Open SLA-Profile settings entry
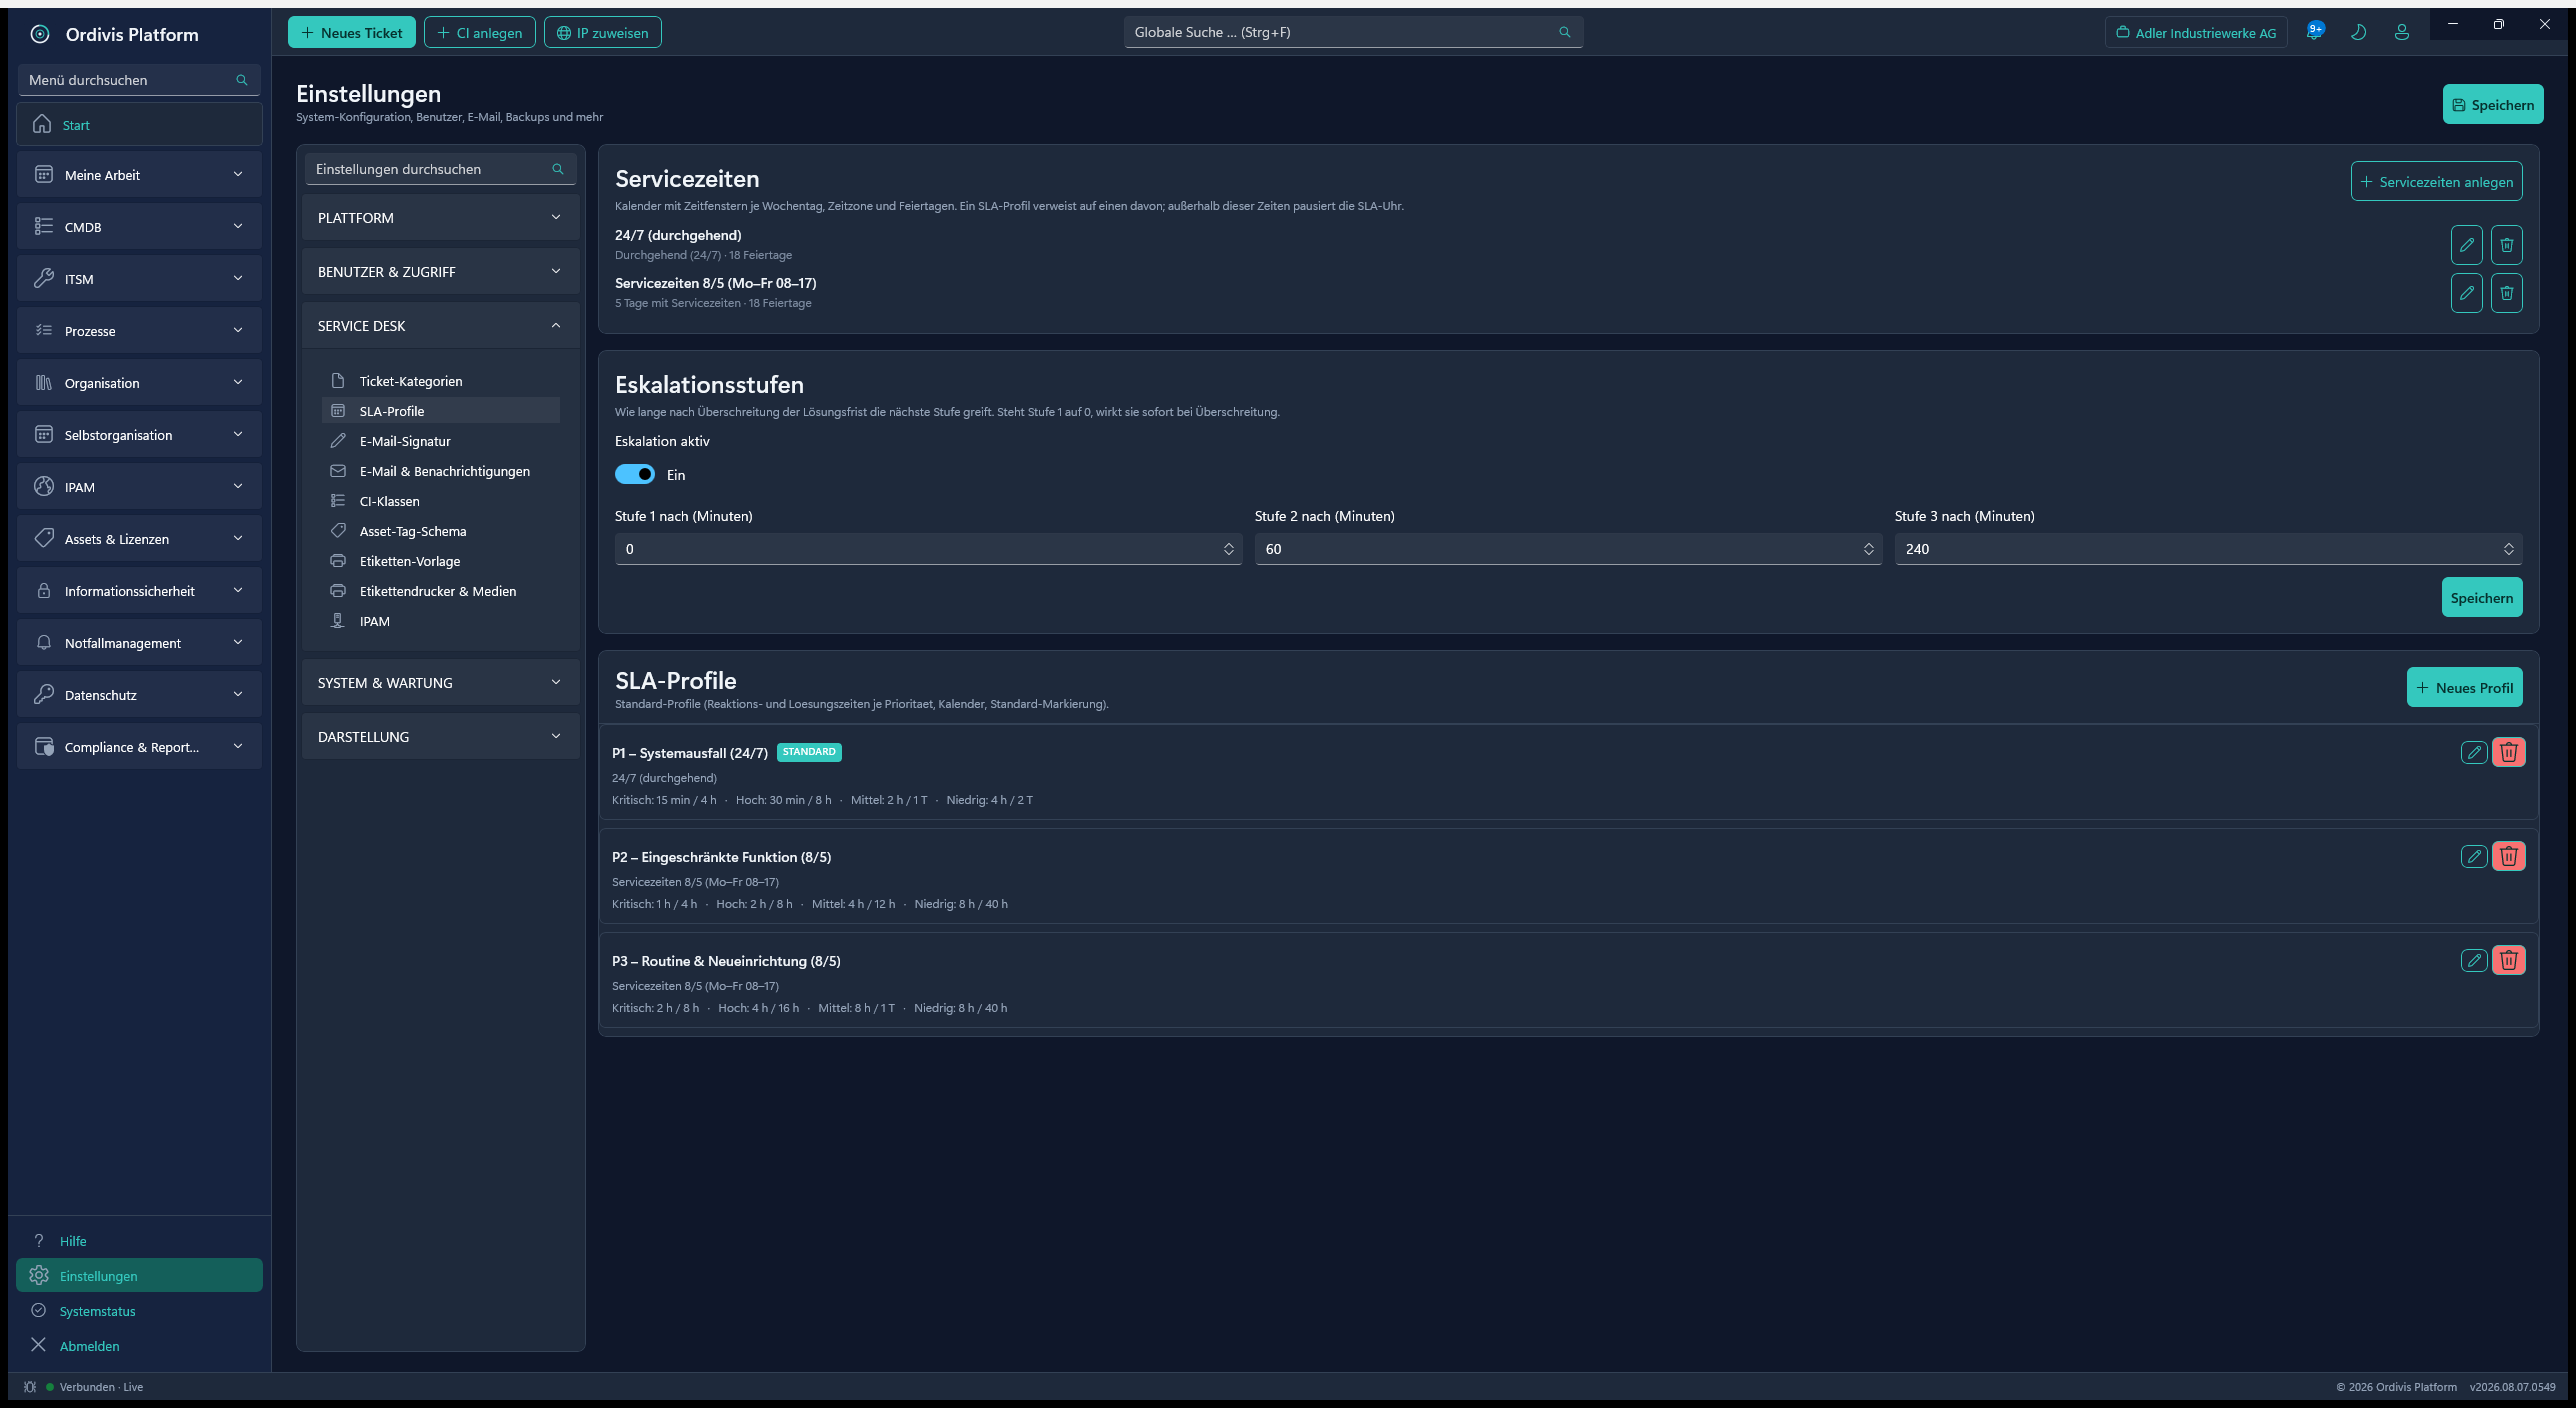The width and height of the screenshot is (2576, 1408). [441, 411]
